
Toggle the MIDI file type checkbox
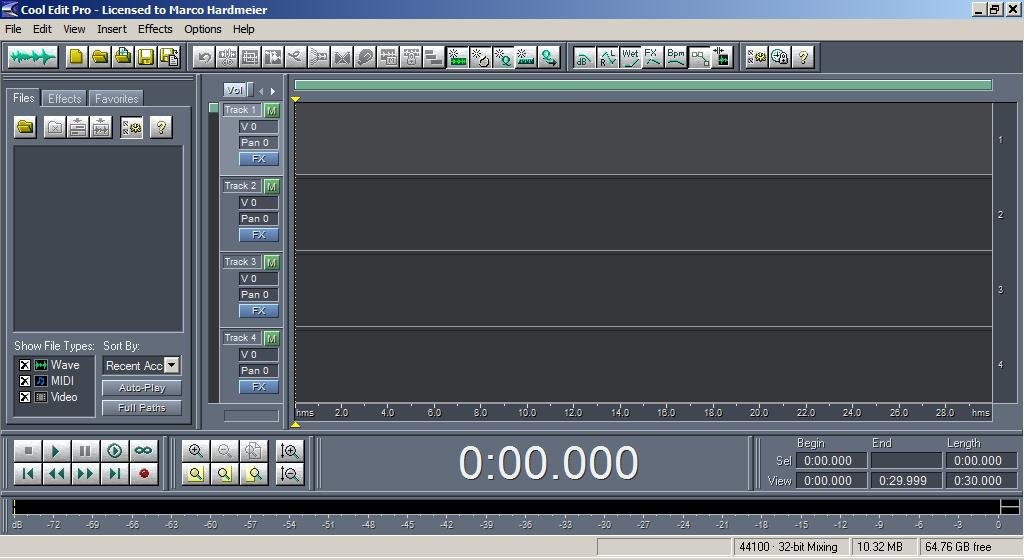(x=25, y=381)
